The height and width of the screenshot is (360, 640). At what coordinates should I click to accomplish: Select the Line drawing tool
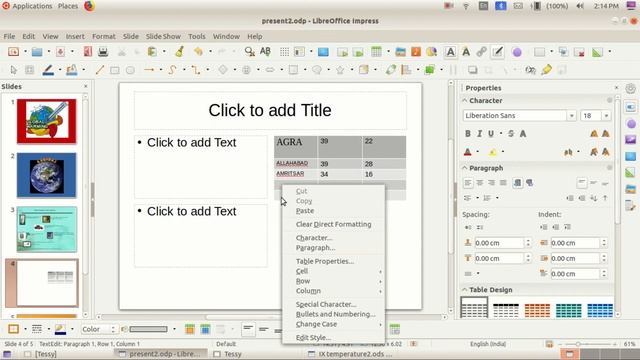[100, 70]
